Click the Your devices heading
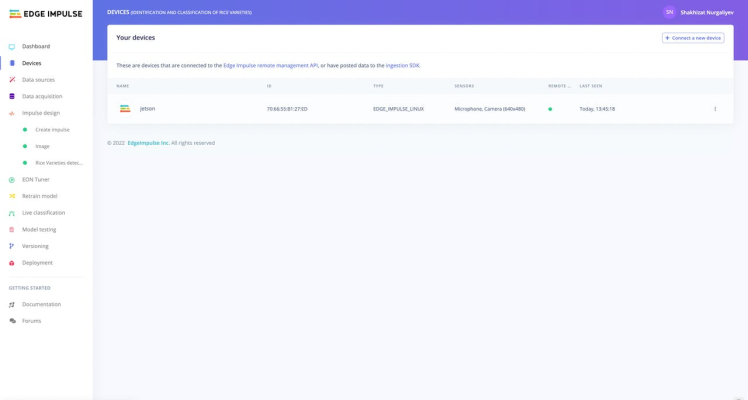The image size is (748, 400). coord(135,38)
